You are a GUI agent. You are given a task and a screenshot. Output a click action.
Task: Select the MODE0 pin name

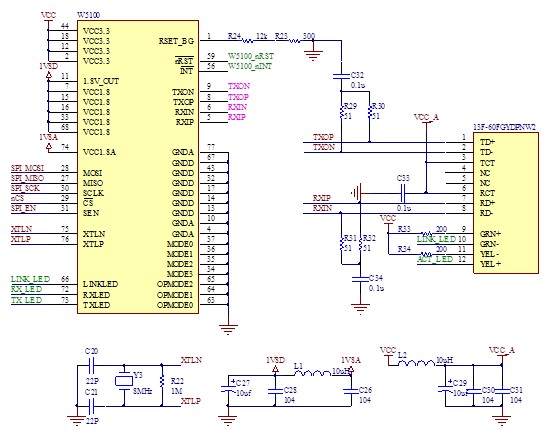click(x=180, y=244)
